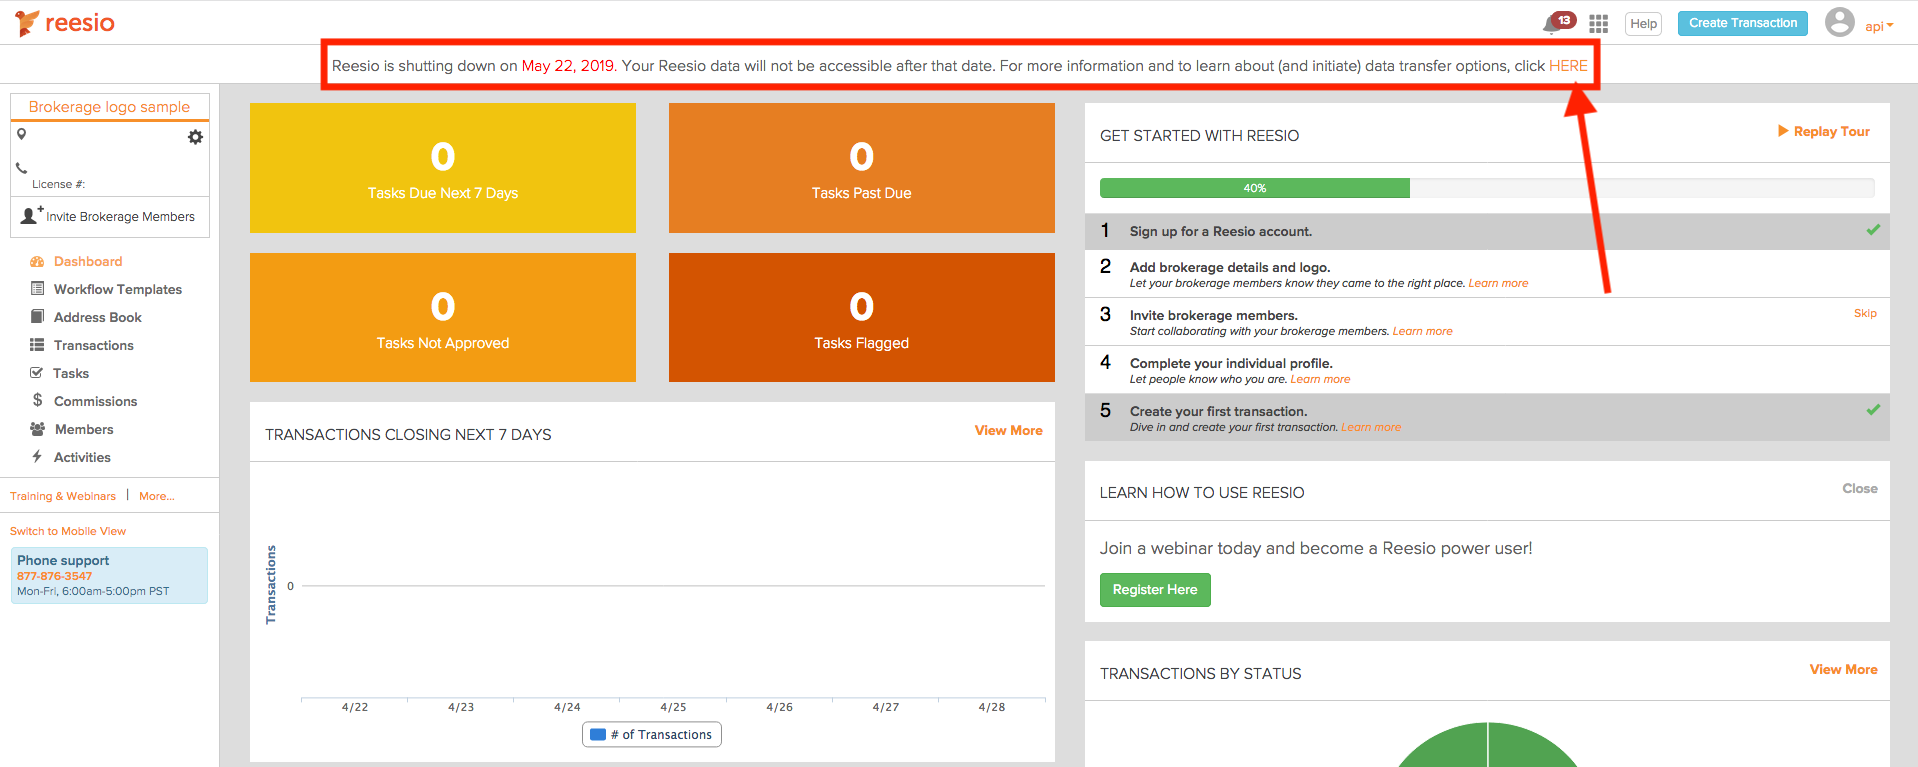Open the apps grid icon

[x=1598, y=23]
